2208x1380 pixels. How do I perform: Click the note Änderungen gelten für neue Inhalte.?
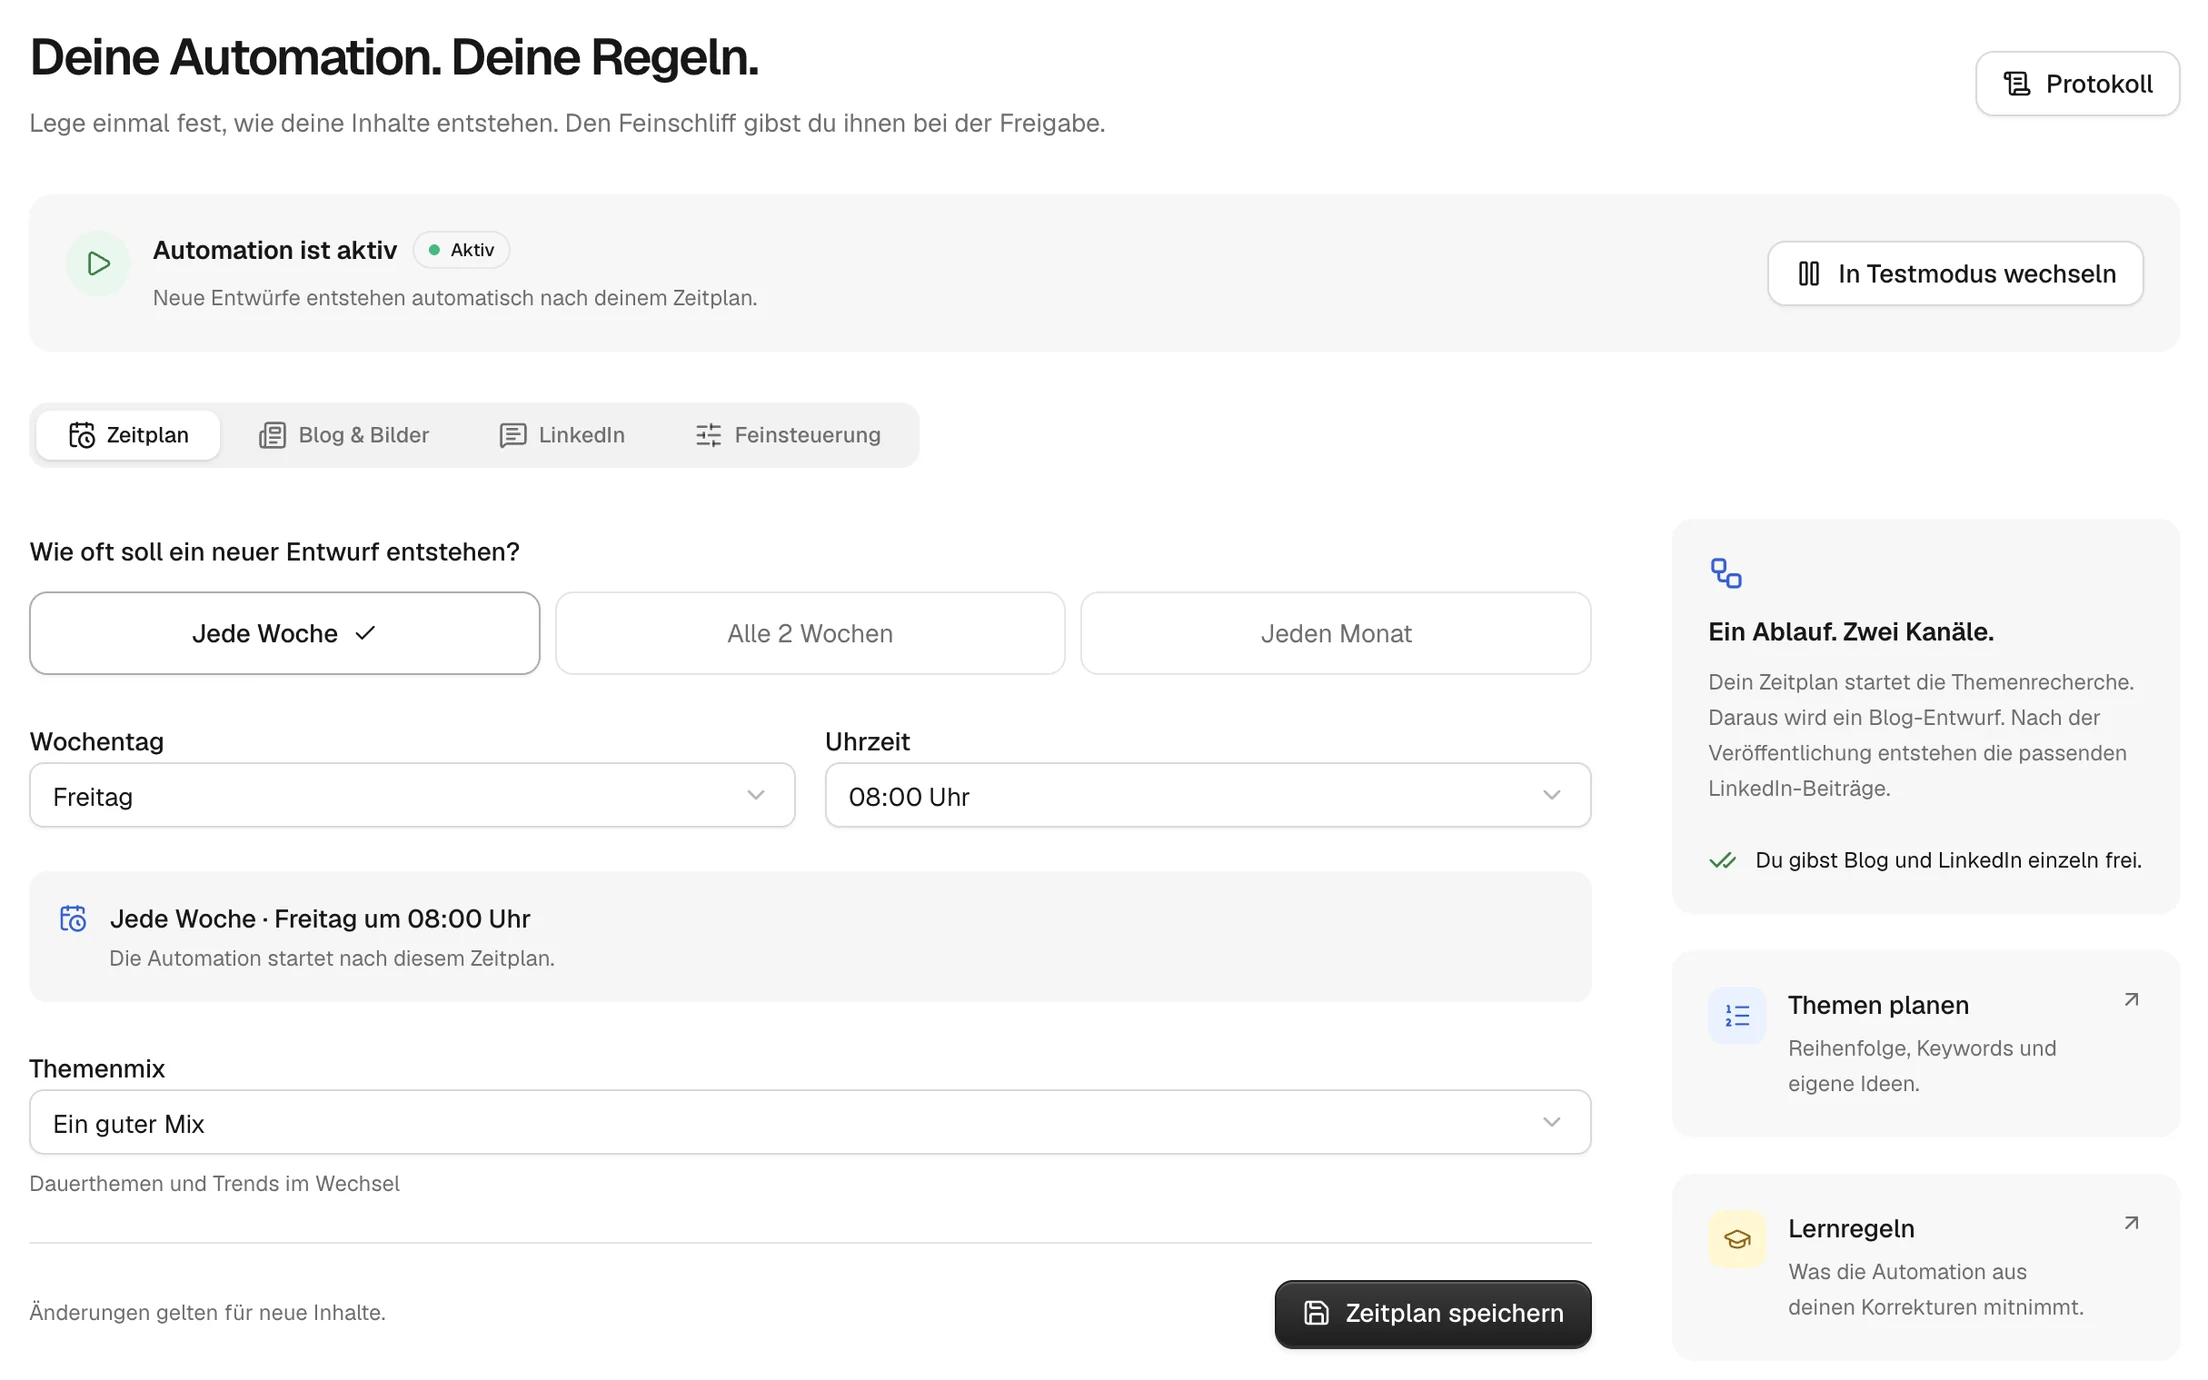(x=207, y=1312)
